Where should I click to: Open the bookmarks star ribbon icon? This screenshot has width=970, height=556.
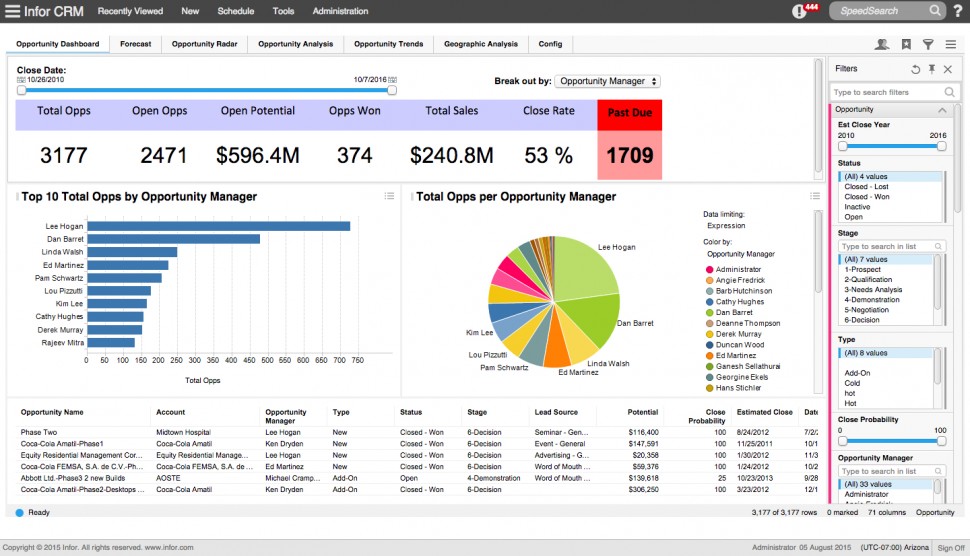(x=906, y=44)
